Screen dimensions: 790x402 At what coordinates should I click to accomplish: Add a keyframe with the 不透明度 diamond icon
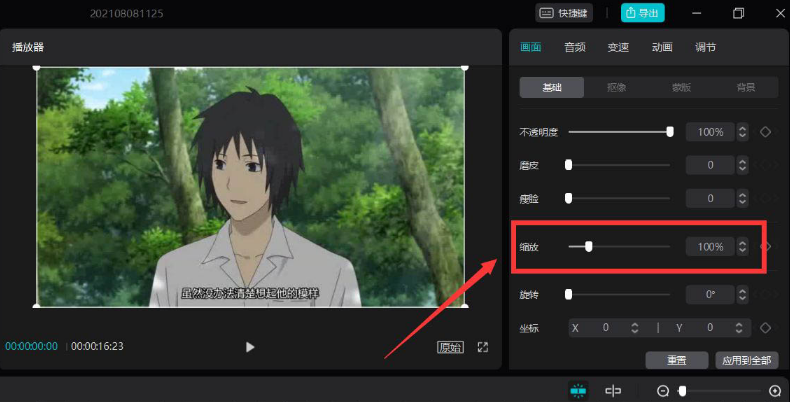(765, 132)
